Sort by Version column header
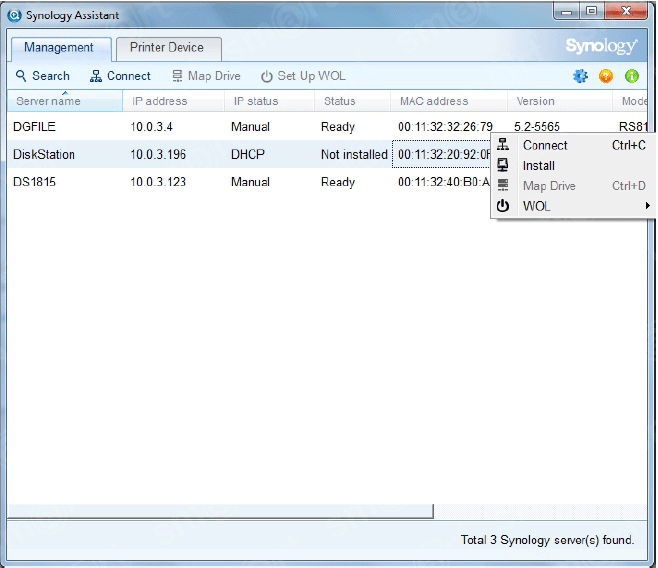658x568 pixels. point(560,101)
